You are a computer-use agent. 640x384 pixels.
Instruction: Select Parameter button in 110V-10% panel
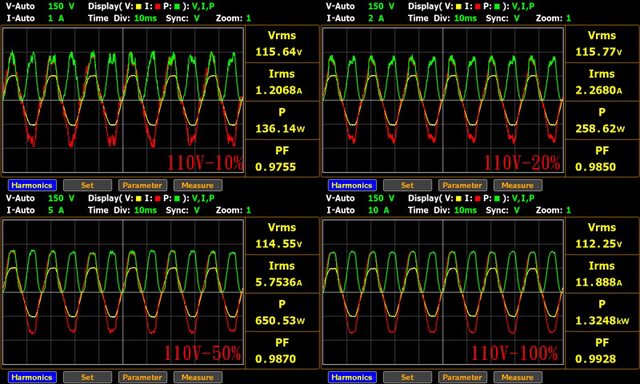click(142, 185)
